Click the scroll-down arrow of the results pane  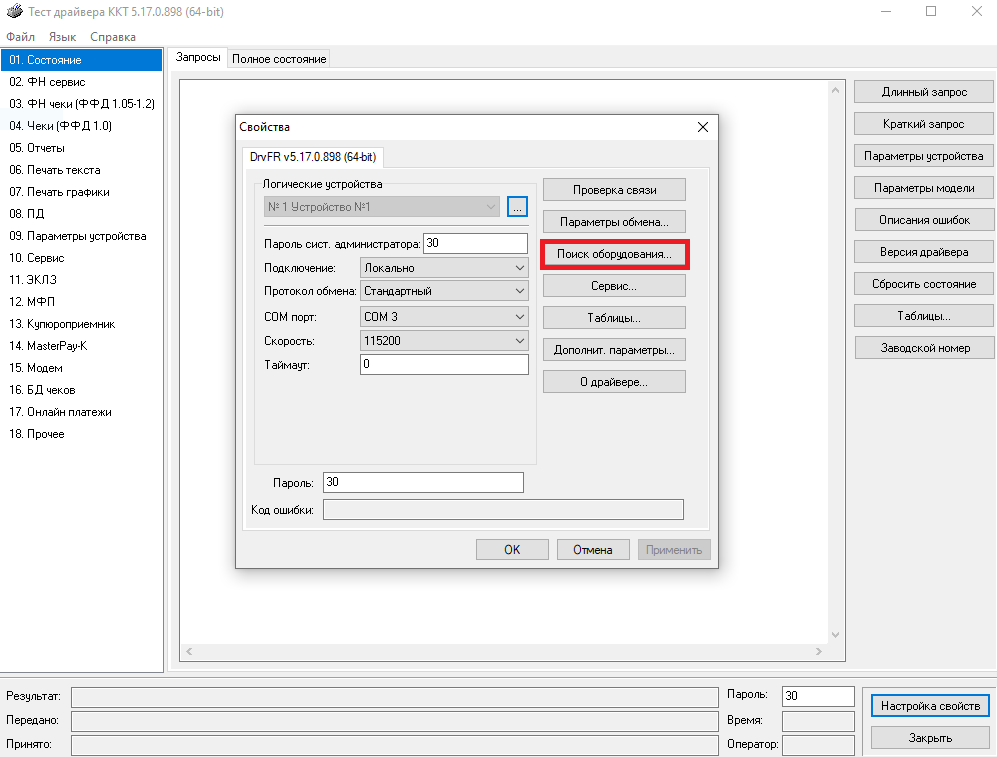(836, 635)
